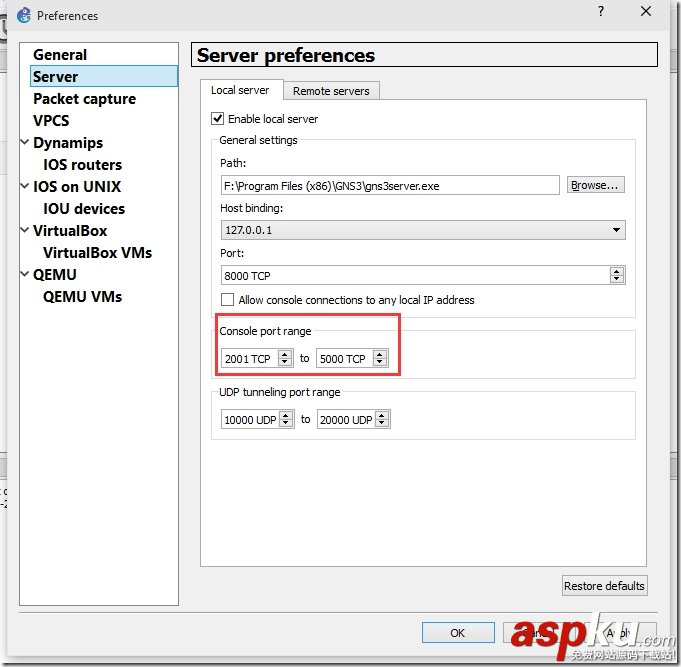The image size is (681, 667).
Task: Click the server Path input field
Action: [x=390, y=186]
